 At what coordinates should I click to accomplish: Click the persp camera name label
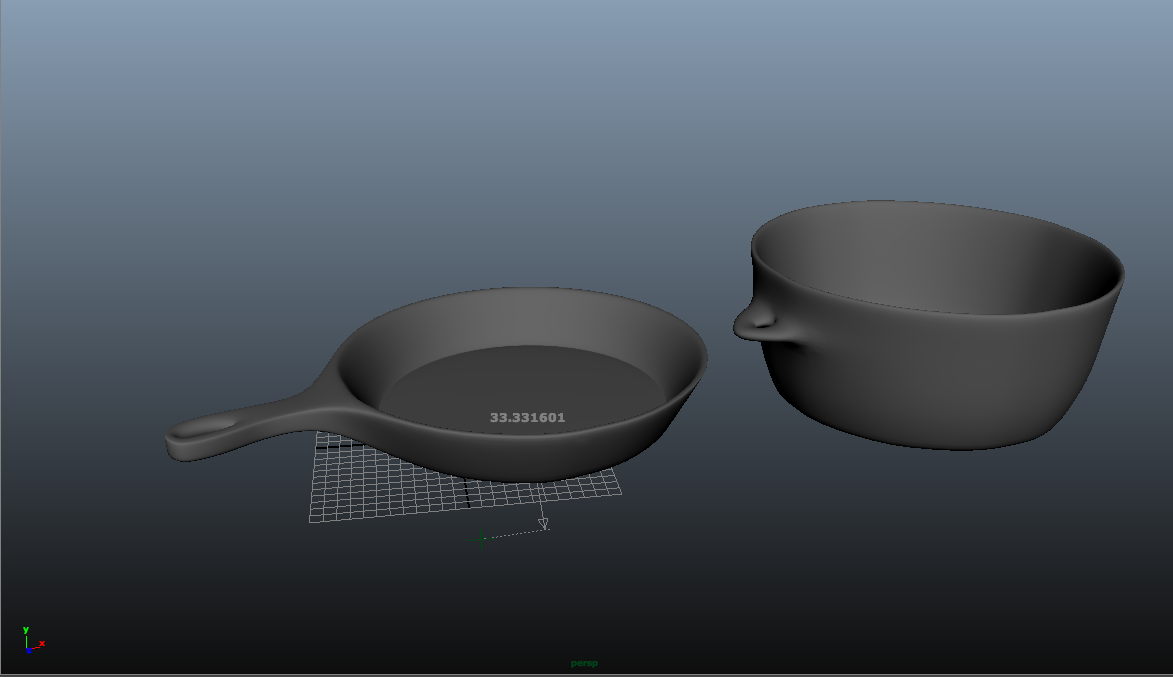point(584,663)
